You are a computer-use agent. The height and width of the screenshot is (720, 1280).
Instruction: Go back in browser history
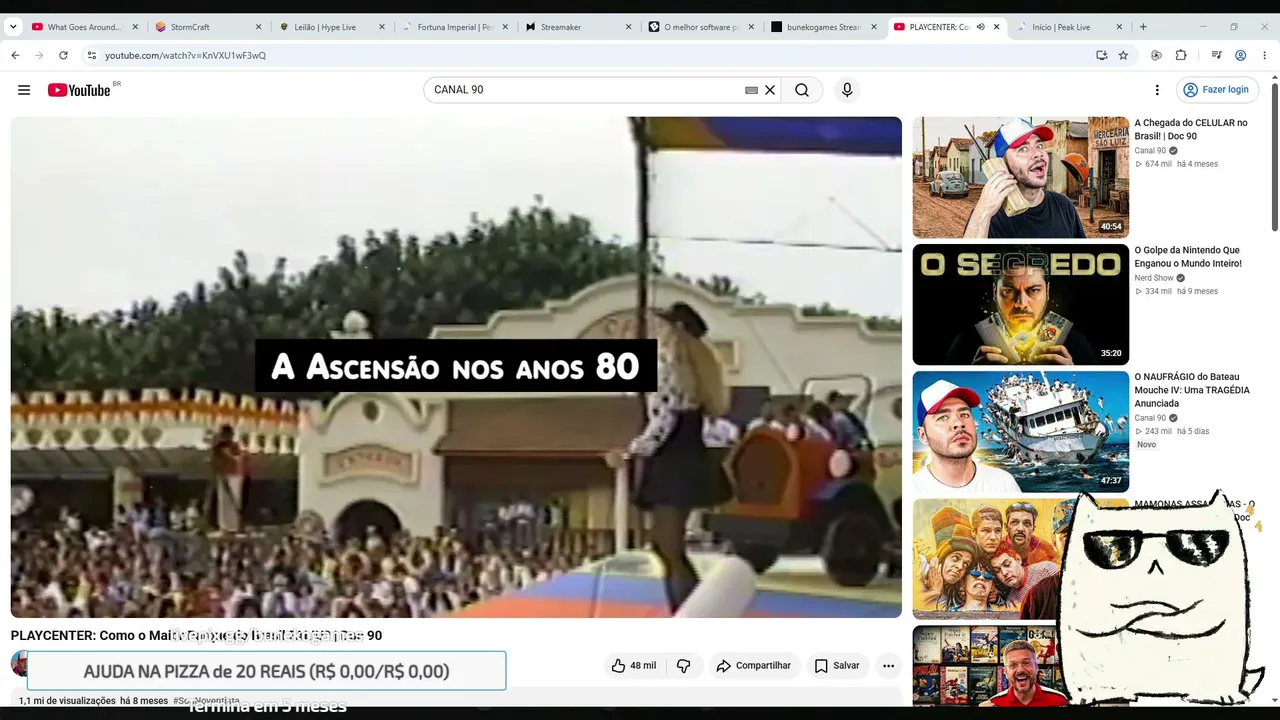[15, 55]
